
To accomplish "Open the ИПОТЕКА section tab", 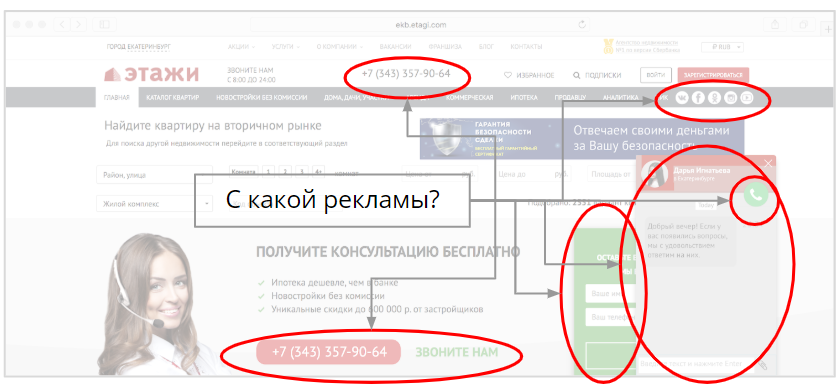I will click(x=524, y=97).
